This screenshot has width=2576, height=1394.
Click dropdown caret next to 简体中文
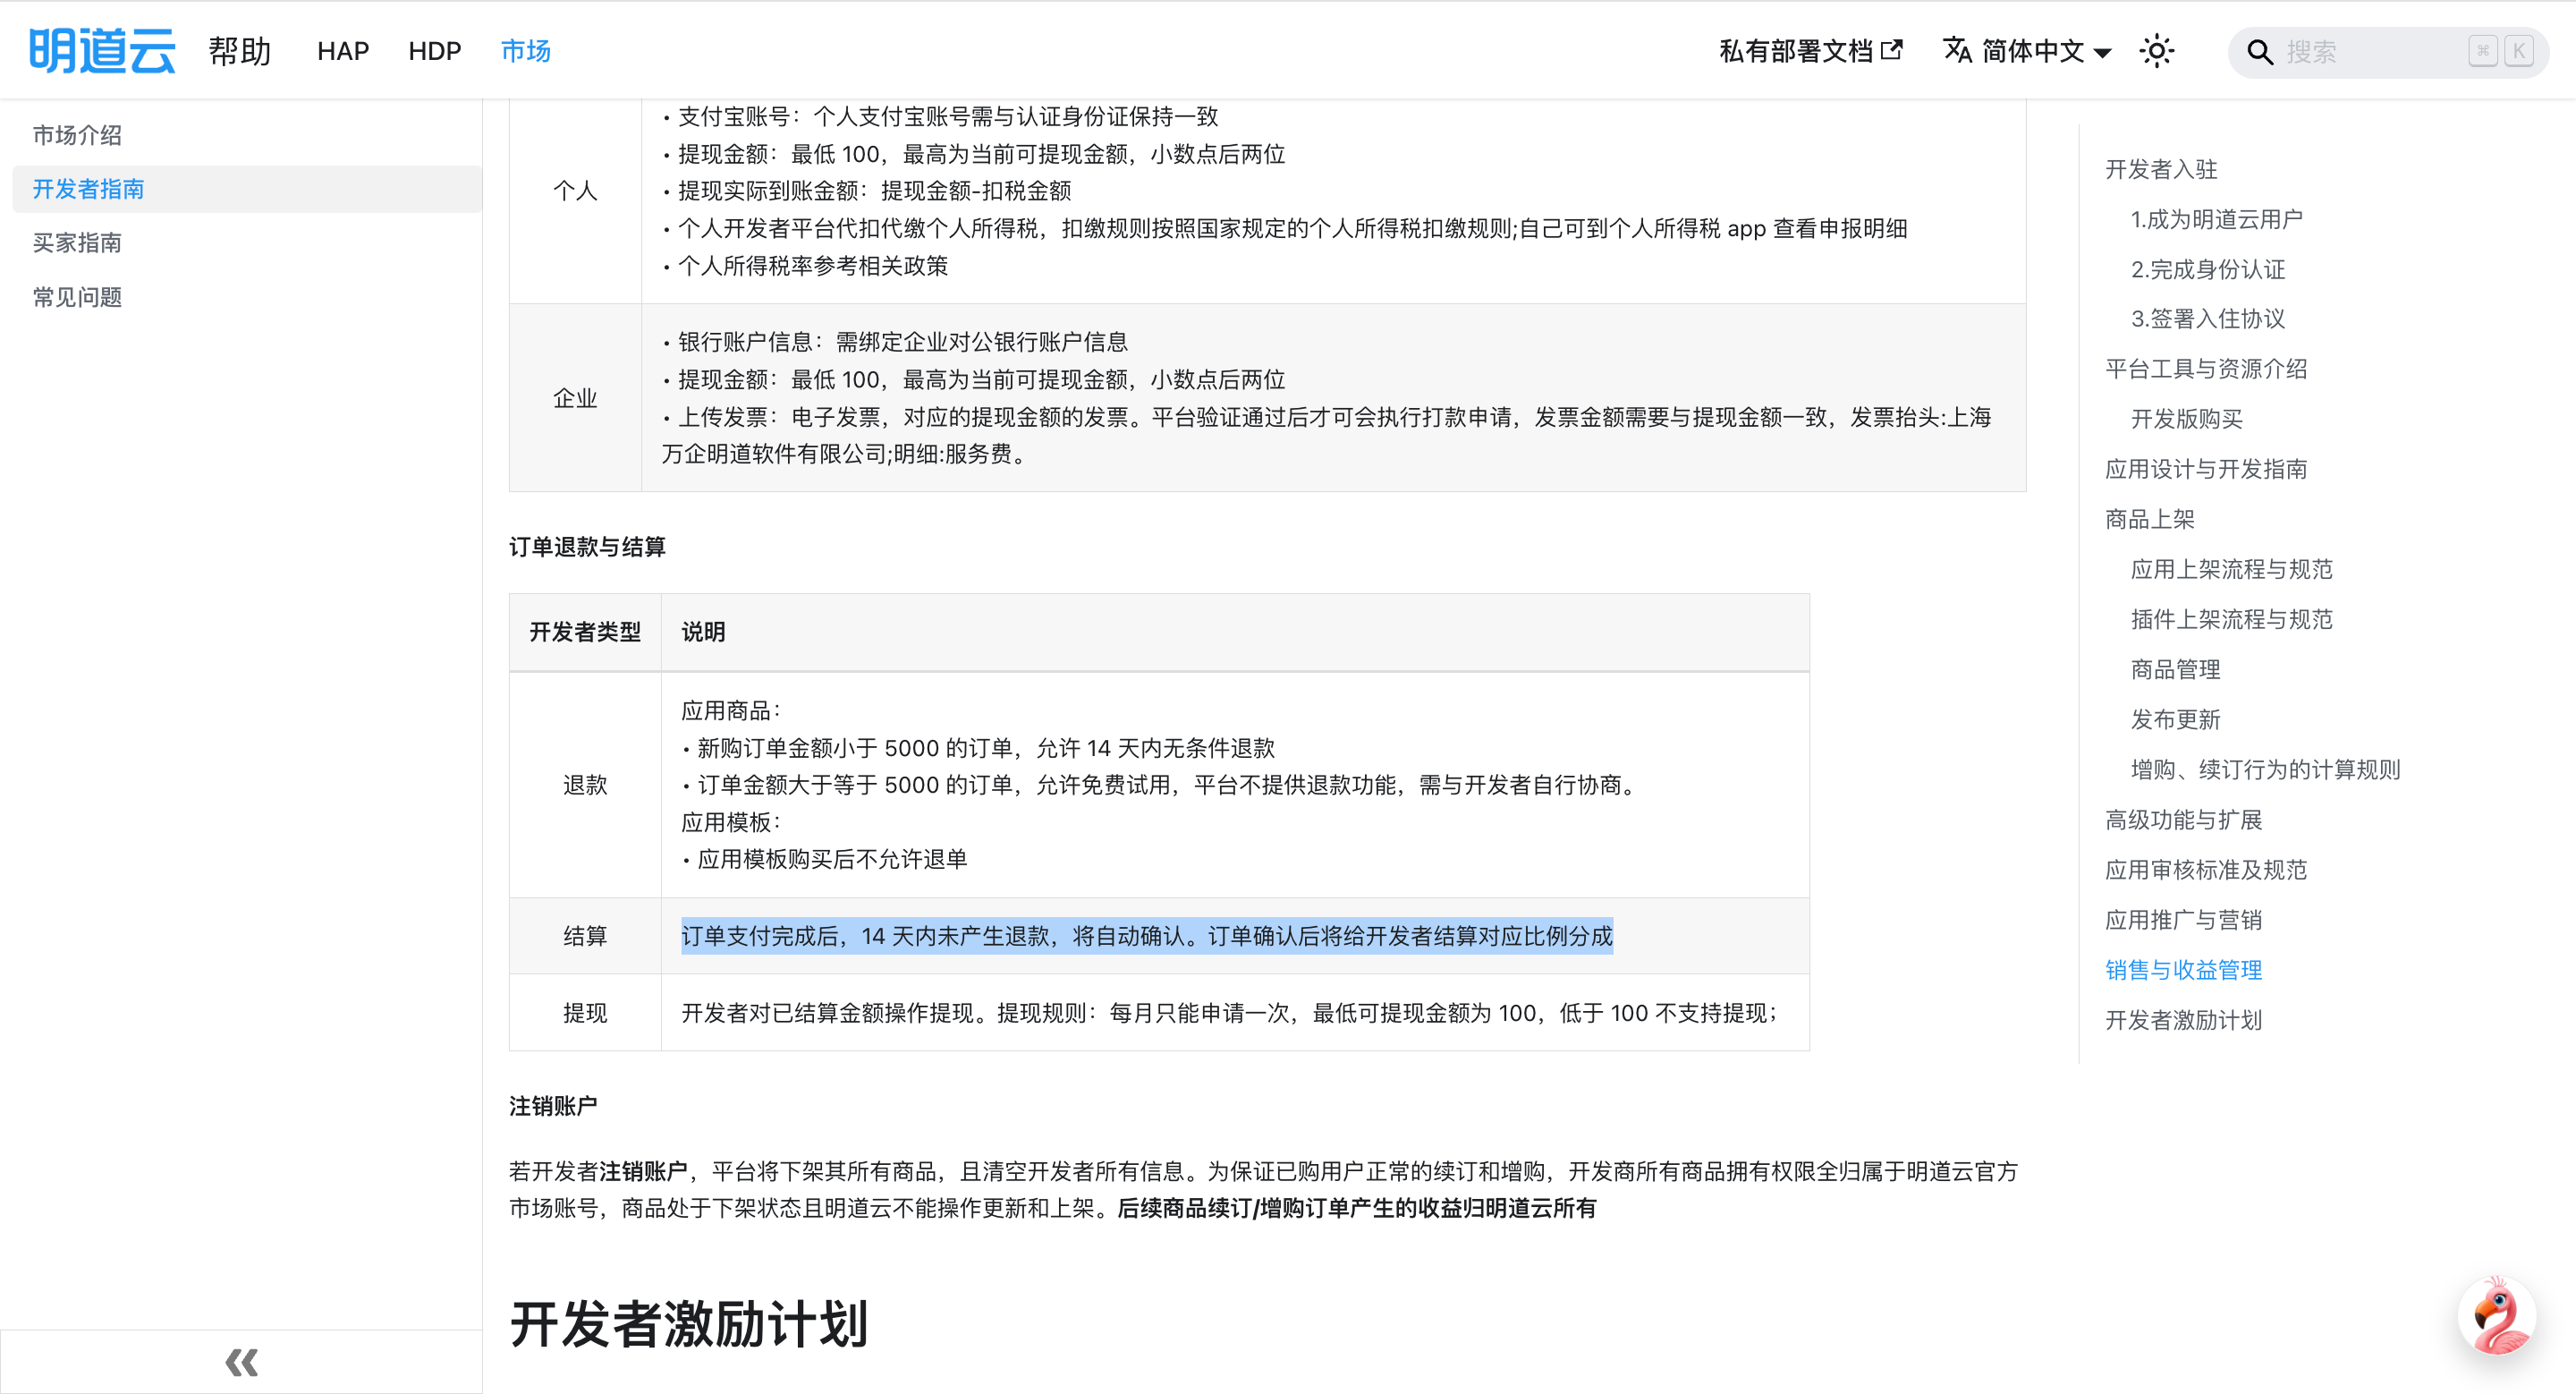point(2102,53)
